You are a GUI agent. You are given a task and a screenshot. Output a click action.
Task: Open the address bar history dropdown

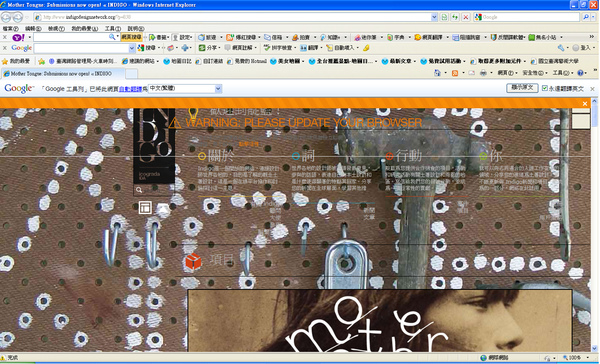click(x=434, y=17)
